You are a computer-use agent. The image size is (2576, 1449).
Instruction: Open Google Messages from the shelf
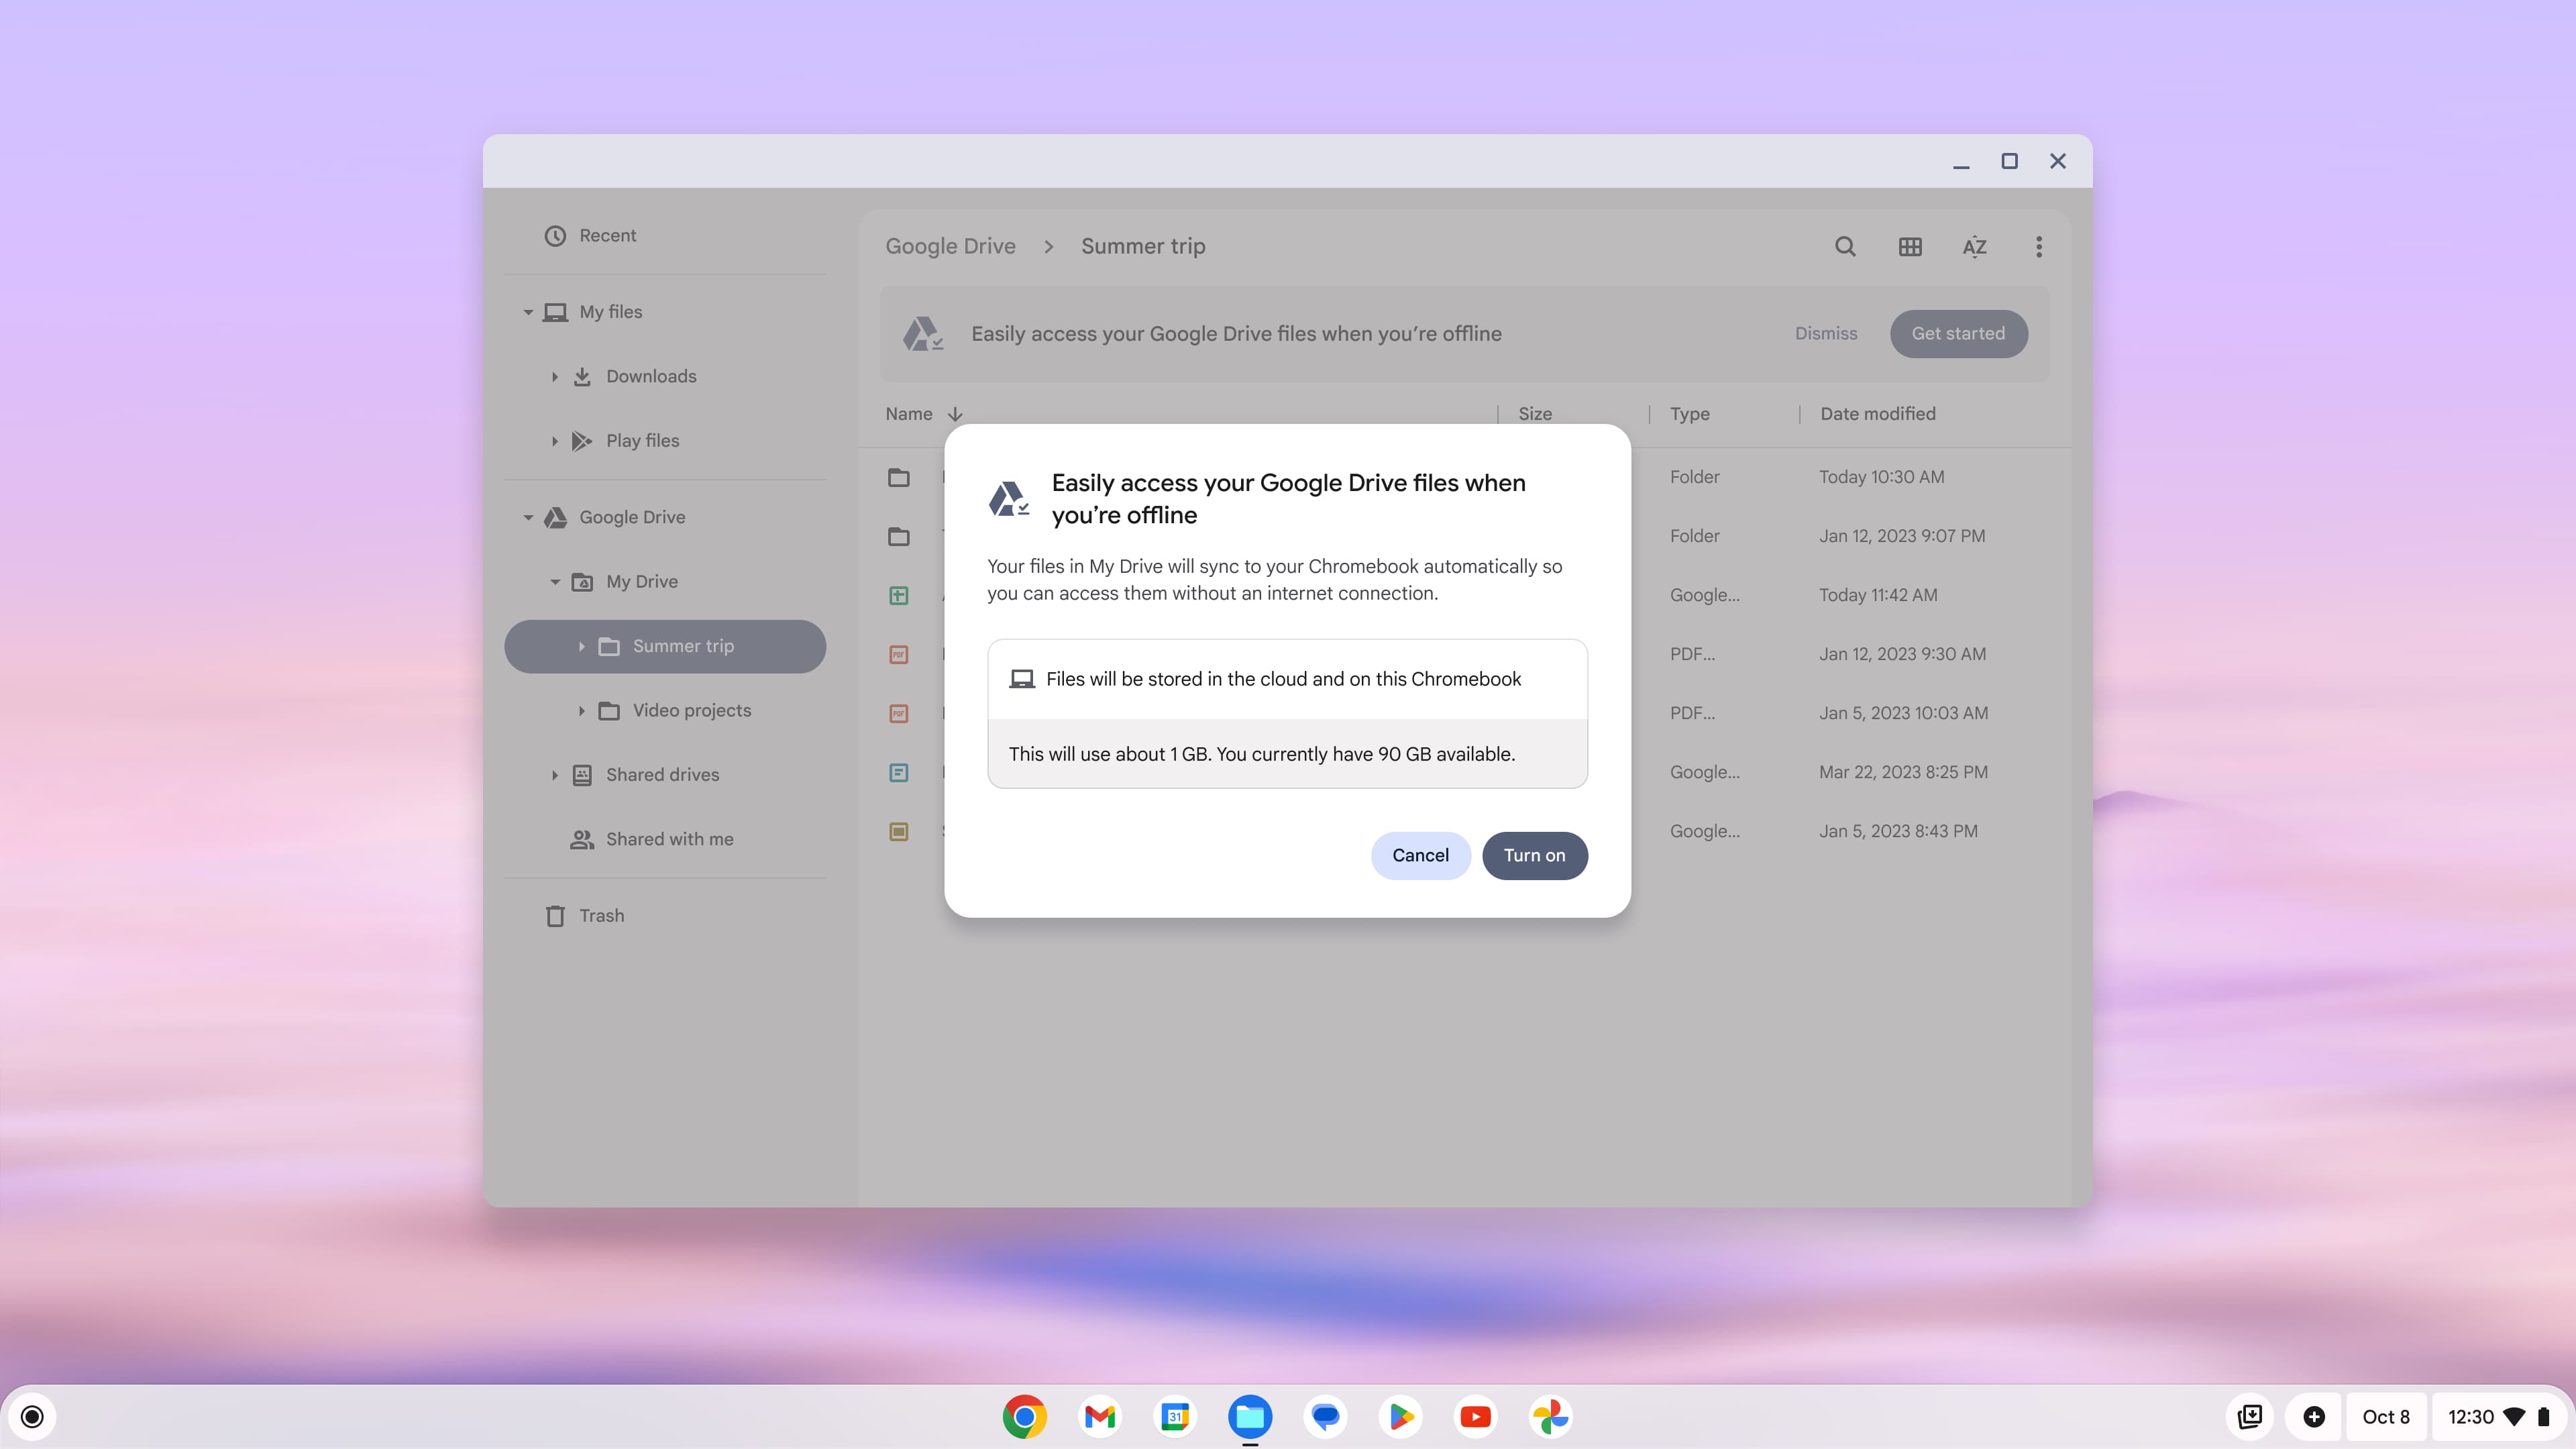coord(1325,1417)
